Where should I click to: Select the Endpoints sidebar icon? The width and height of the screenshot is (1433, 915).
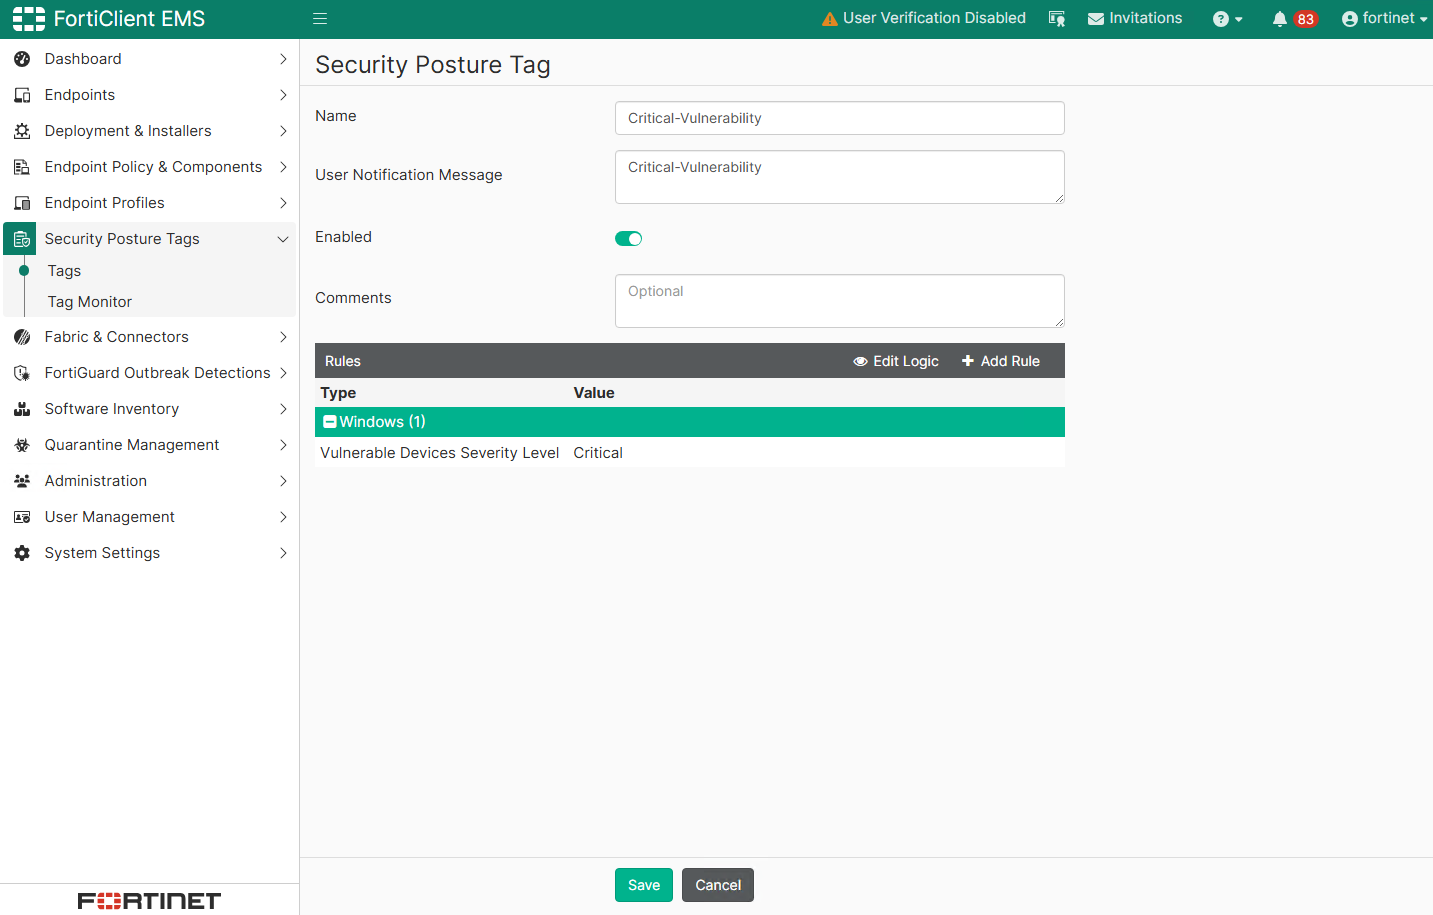click(x=22, y=94)
